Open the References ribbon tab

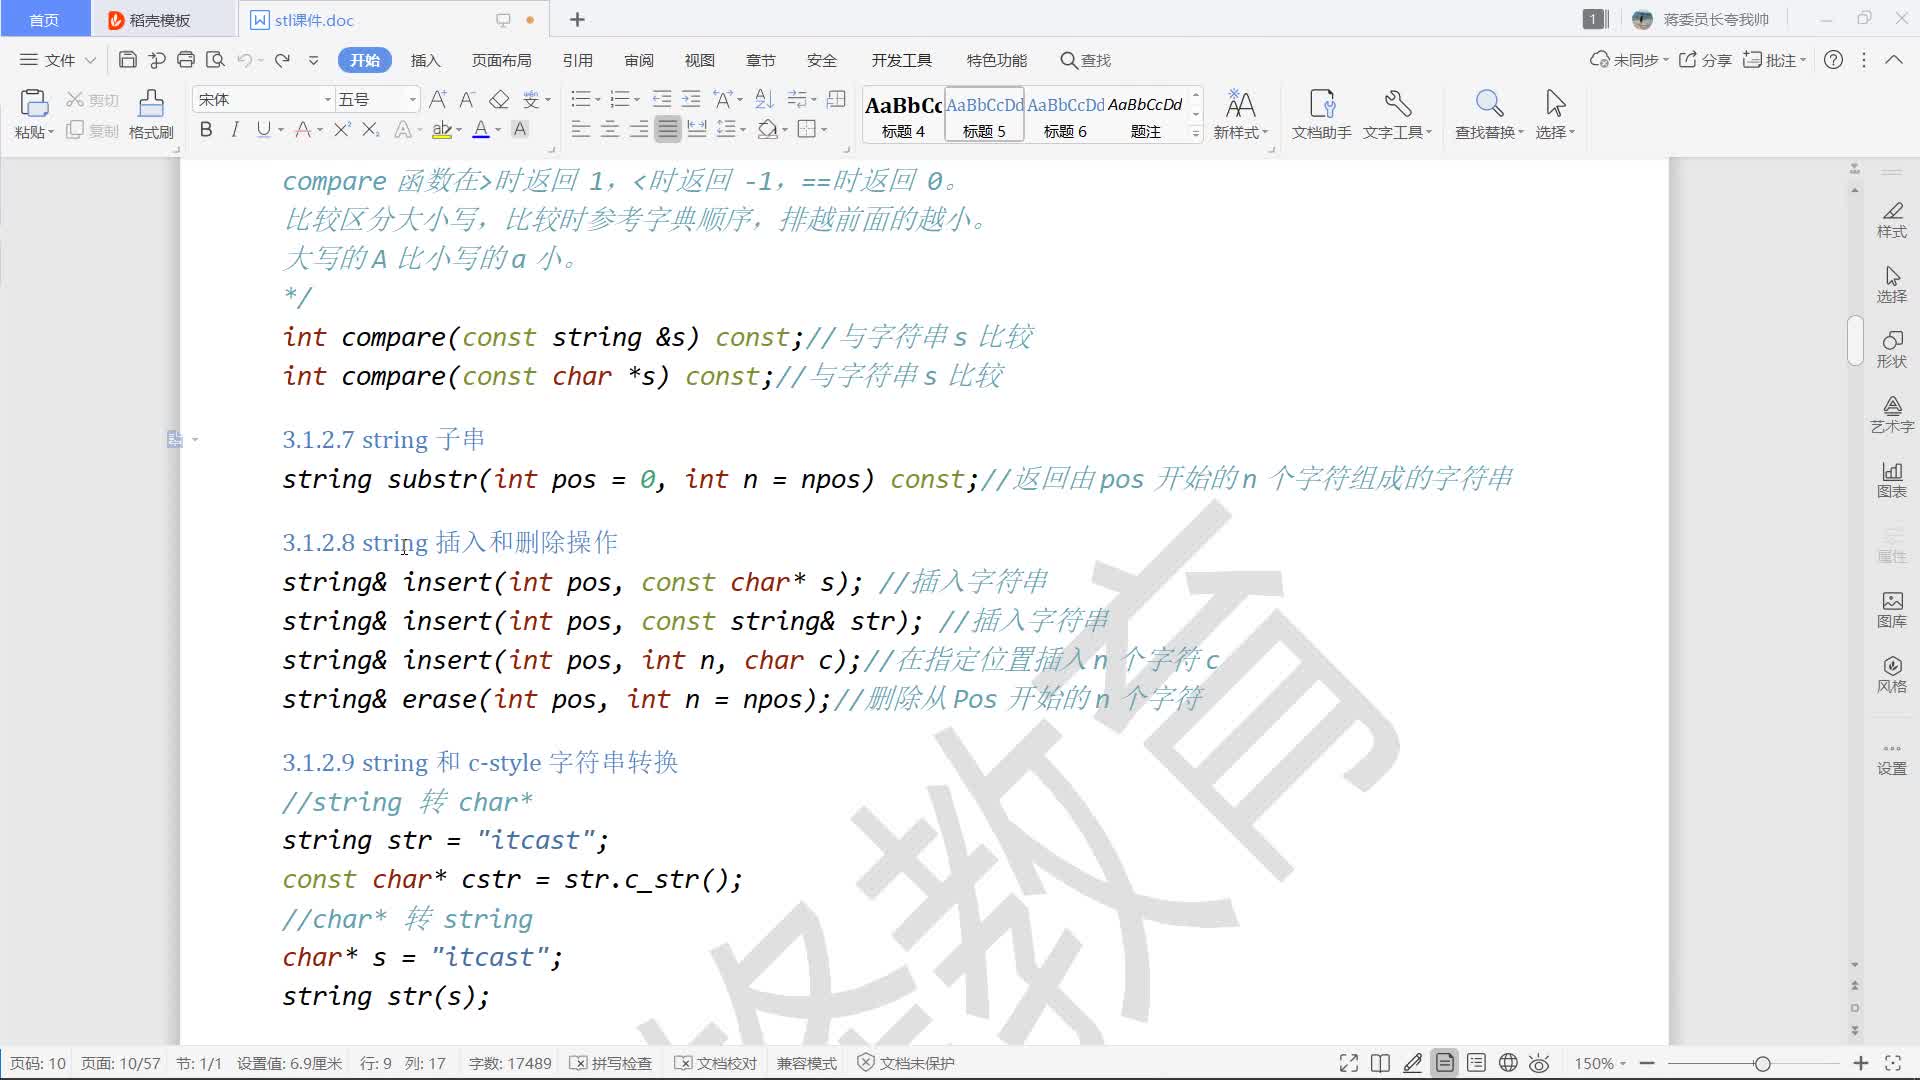point(577,60)
